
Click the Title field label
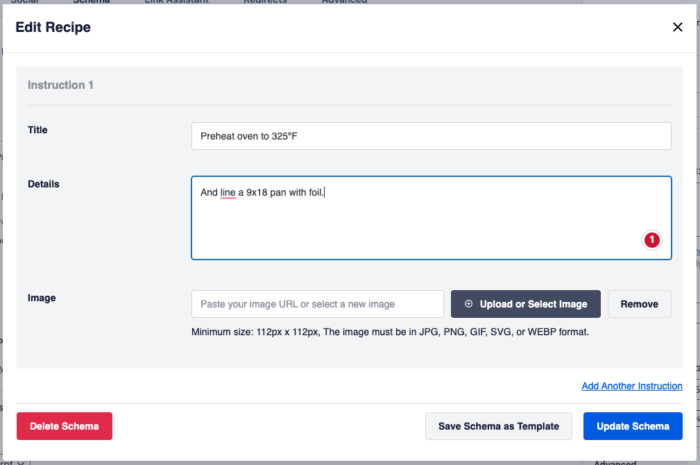(37, 130)
